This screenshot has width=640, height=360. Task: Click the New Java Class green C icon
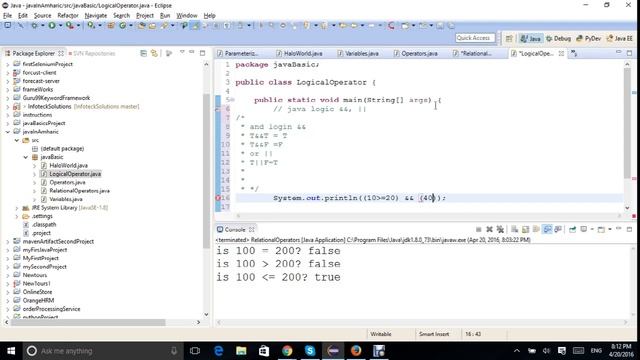(x=122, y=25)
